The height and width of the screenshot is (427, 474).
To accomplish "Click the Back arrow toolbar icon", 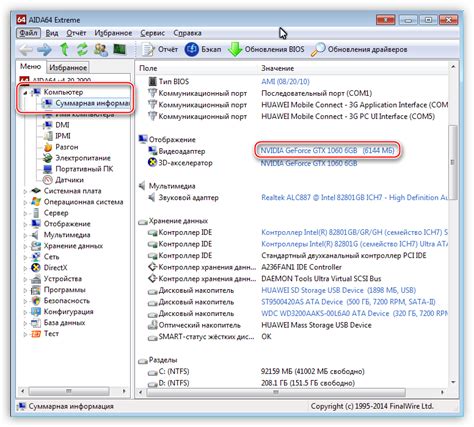I will (x=26, y=50).
